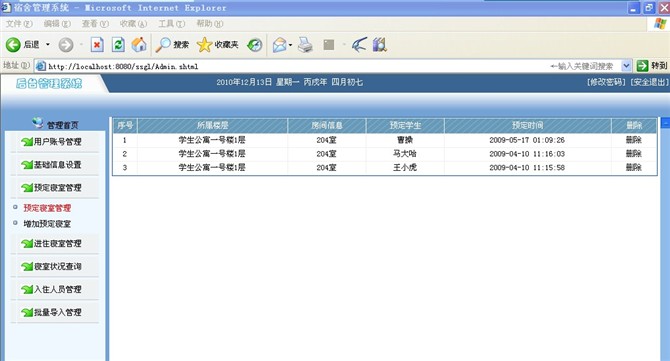
Task: Open the 查看(V) menu
Action: coord(95,24)
